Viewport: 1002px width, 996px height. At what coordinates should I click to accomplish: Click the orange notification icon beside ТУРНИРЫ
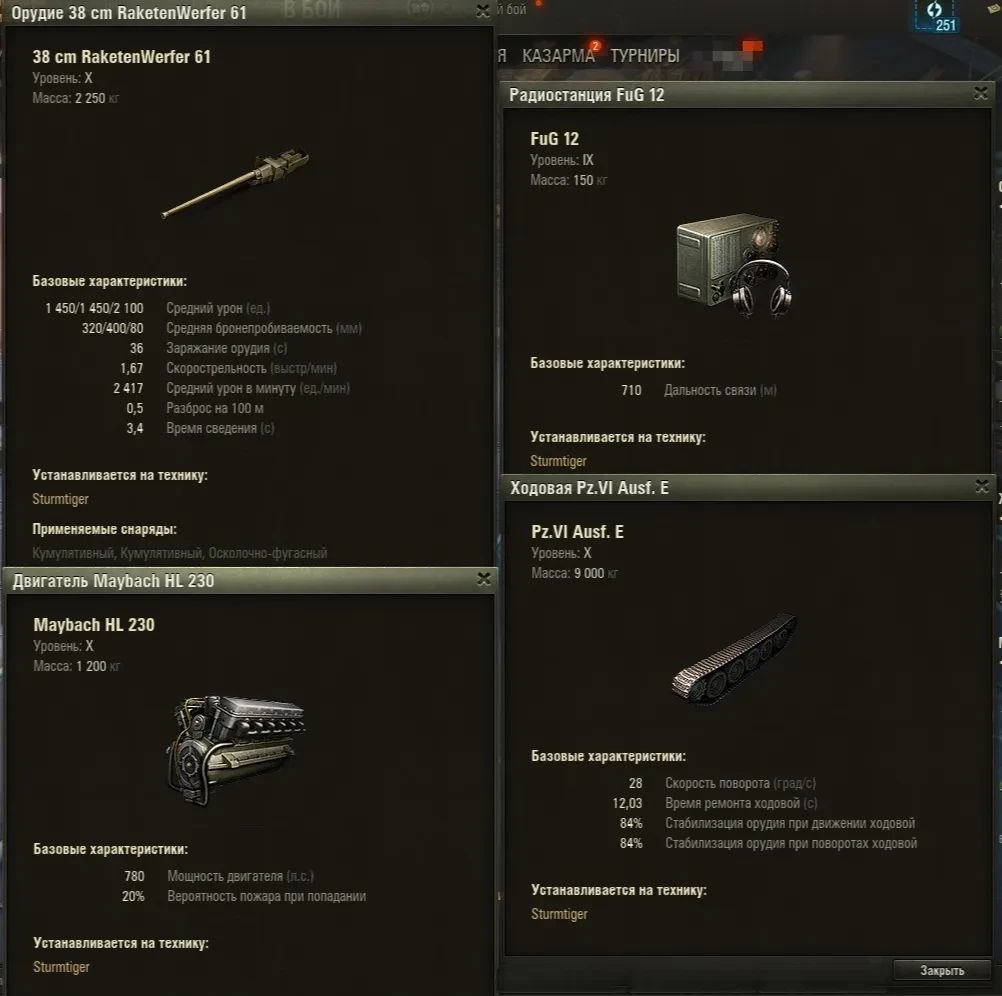753,47
